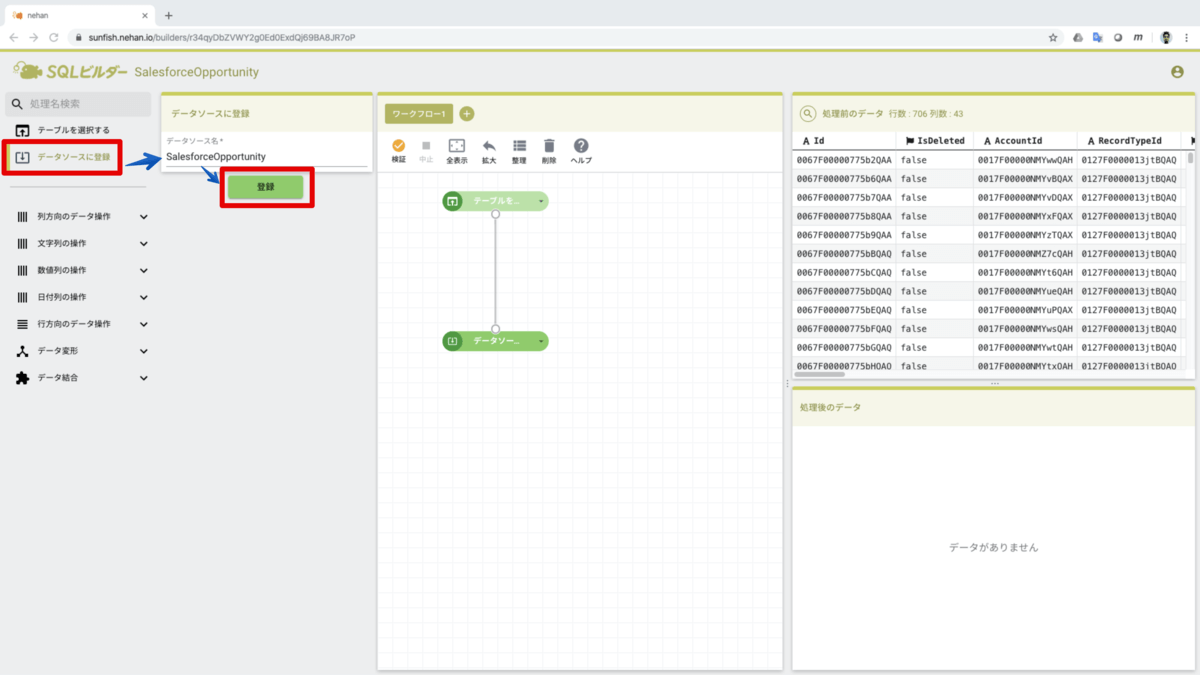Select the テーブルを… workflow node
Image resolution: width=1200 pixels, height=675 pixels.
tap(495, 202)
